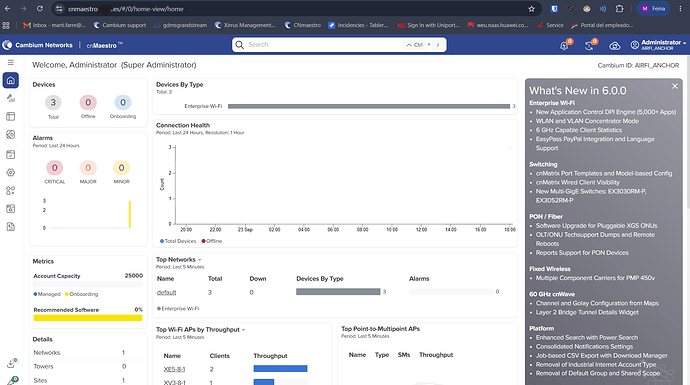Sort Wi-Fi APs by Clients column header
Viewport: 690px width, 385px height.
[220, 356]
